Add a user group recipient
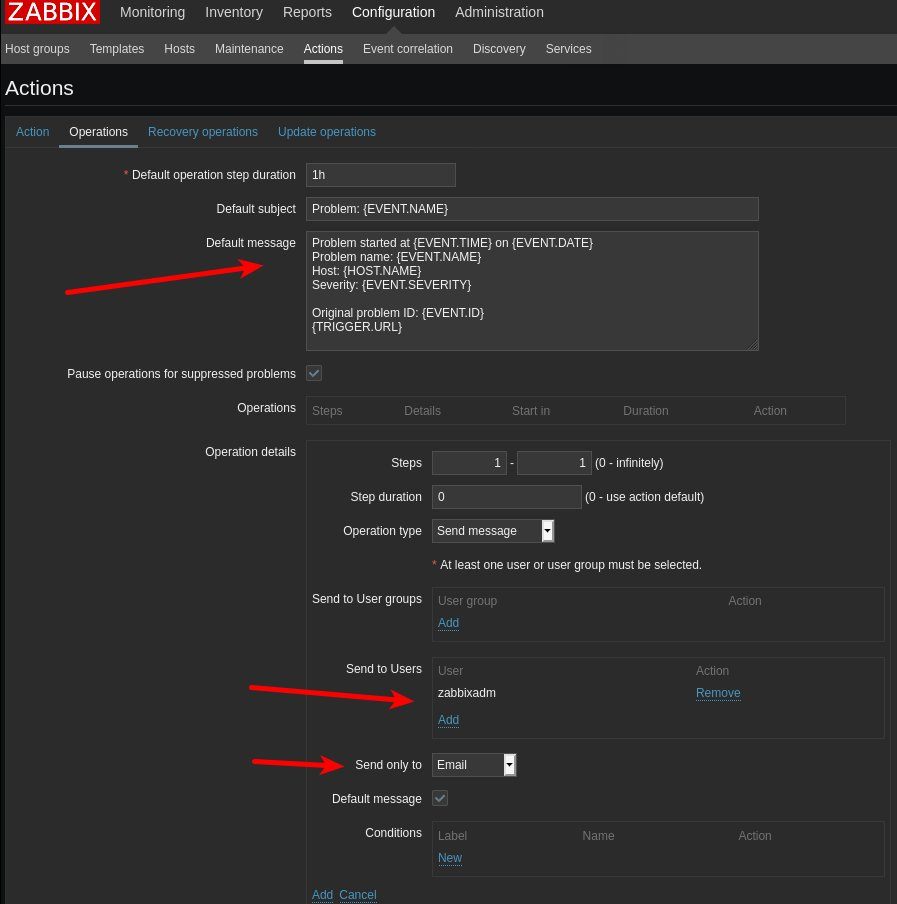 (x=448, y=623)
